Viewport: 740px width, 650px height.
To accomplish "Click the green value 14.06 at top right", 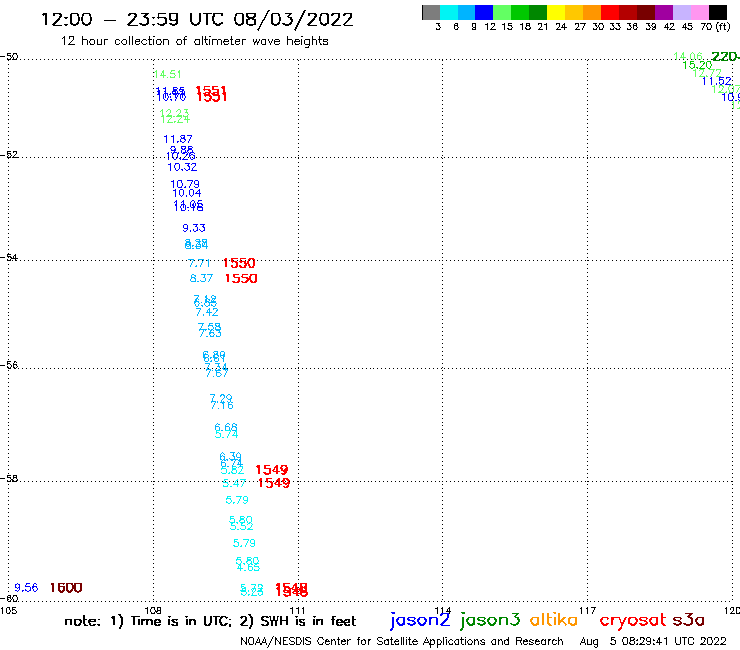I will click(688, 56).
